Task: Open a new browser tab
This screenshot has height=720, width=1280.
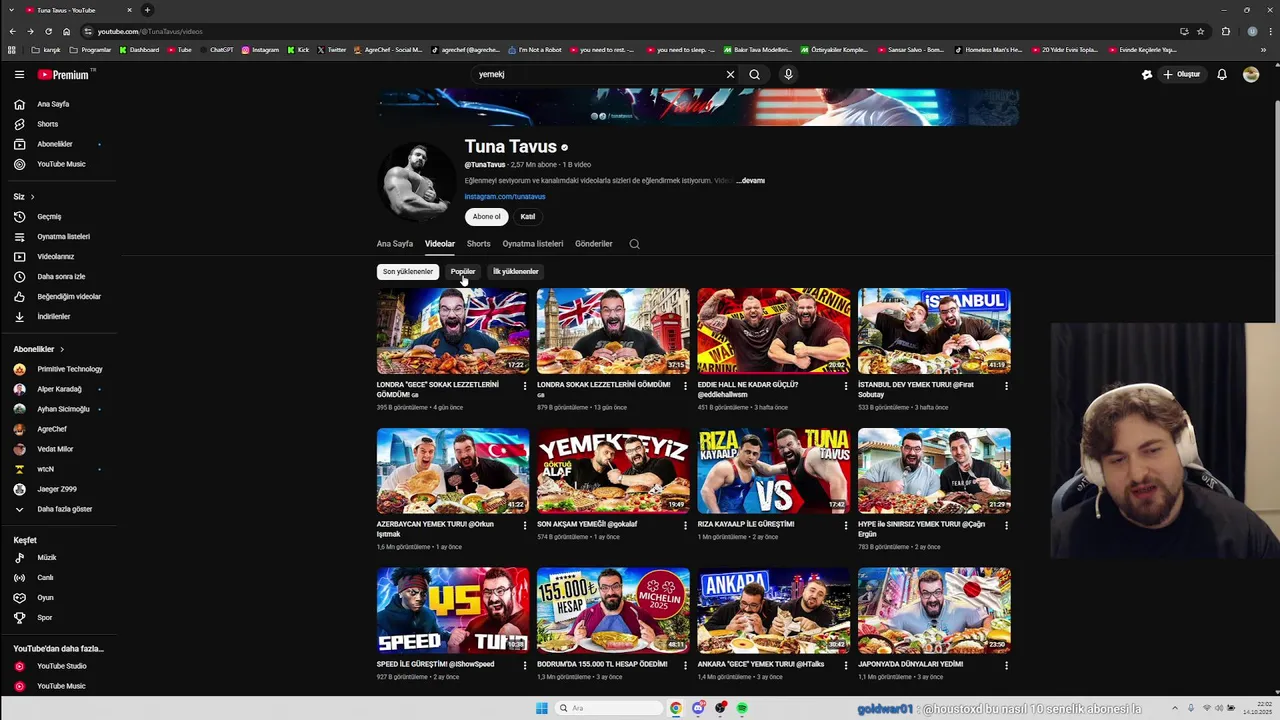Action: click(x=147, y=10)
